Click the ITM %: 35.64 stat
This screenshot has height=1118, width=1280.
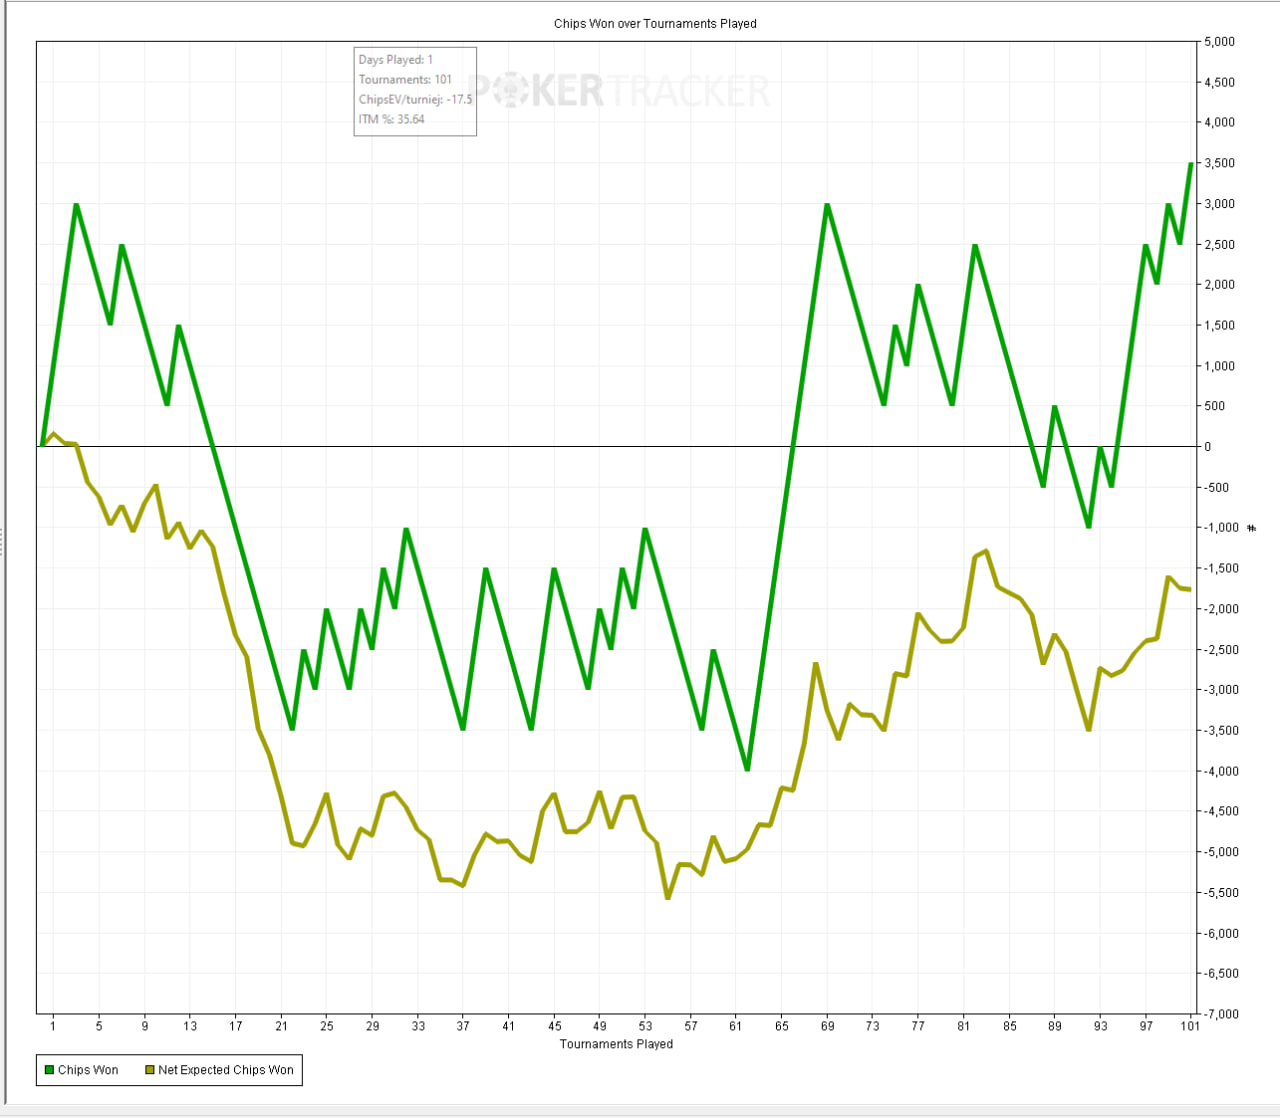tap(392, 119)
